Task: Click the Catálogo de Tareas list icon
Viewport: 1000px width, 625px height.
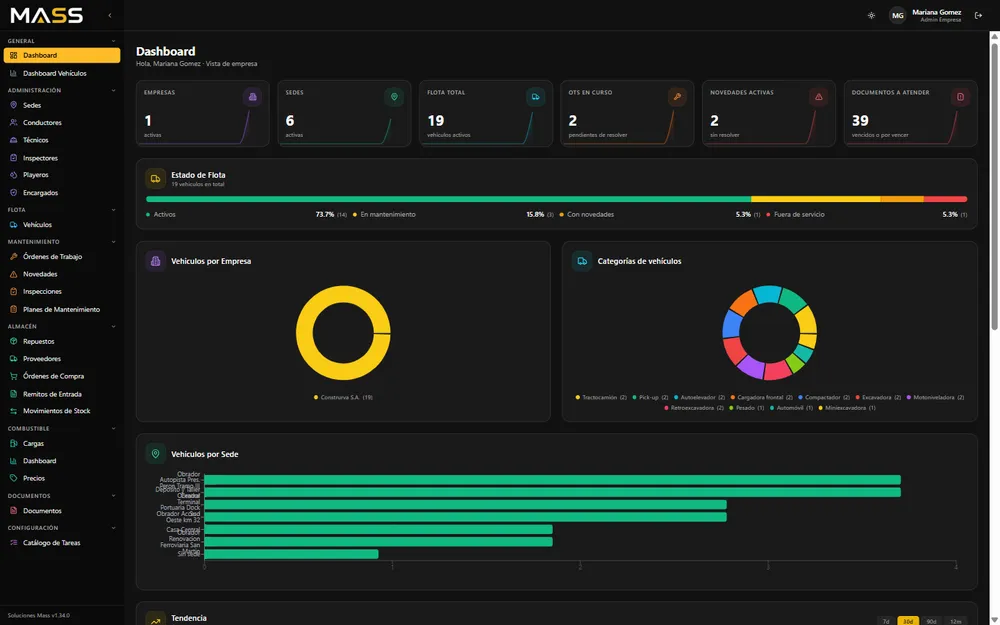Action: point(13,543)
